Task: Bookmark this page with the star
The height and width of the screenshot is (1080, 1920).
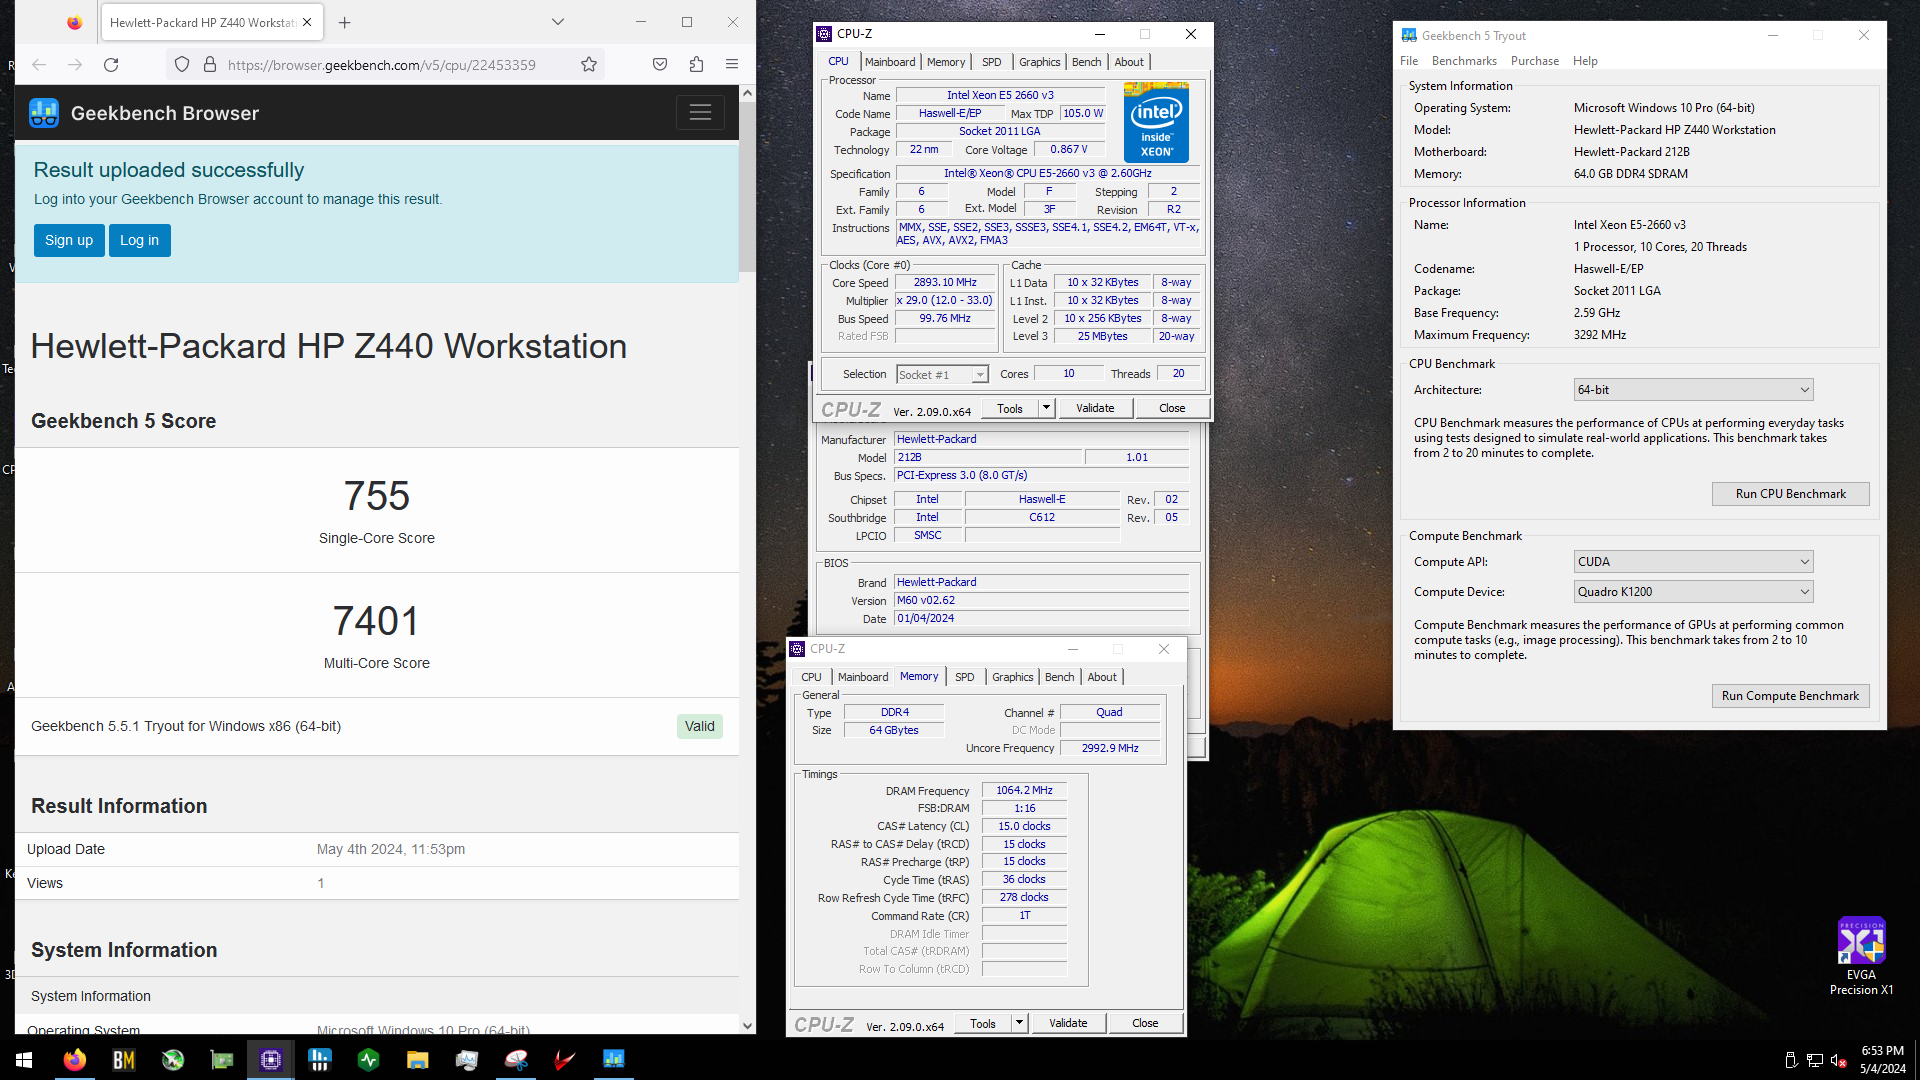Action: coord(589,64)
